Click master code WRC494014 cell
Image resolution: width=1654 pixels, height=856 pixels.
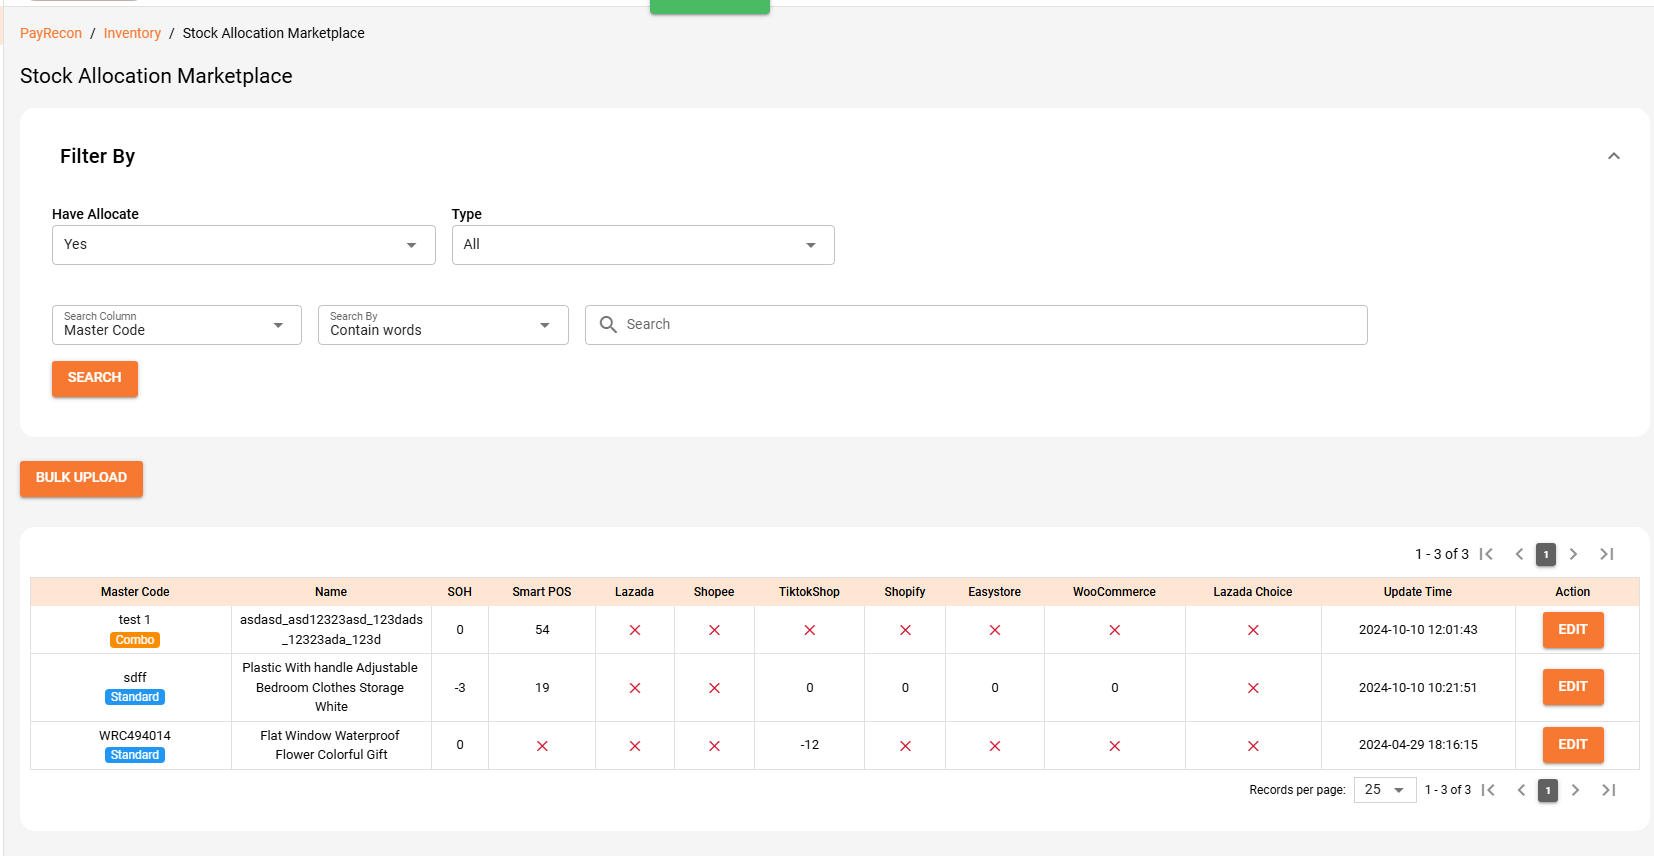coord(135,736)
